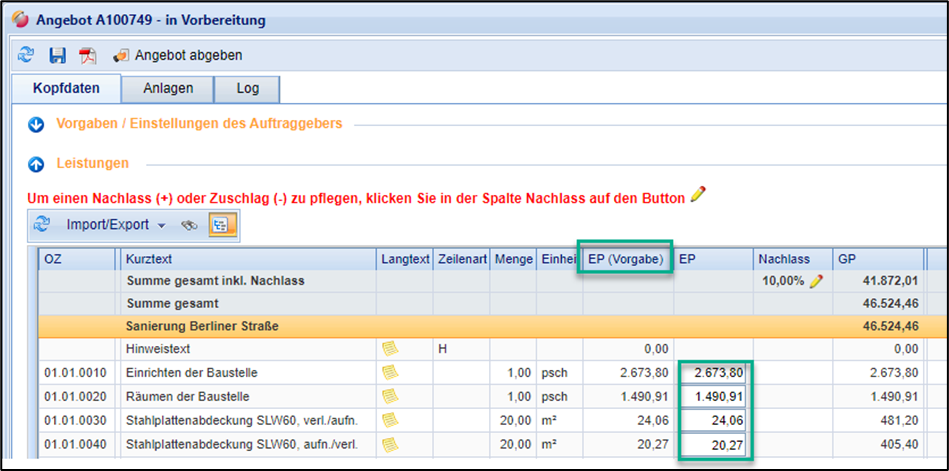Collapse the Leistungen section
Viewport: 949px width, 471px height.
coord(36,164)
